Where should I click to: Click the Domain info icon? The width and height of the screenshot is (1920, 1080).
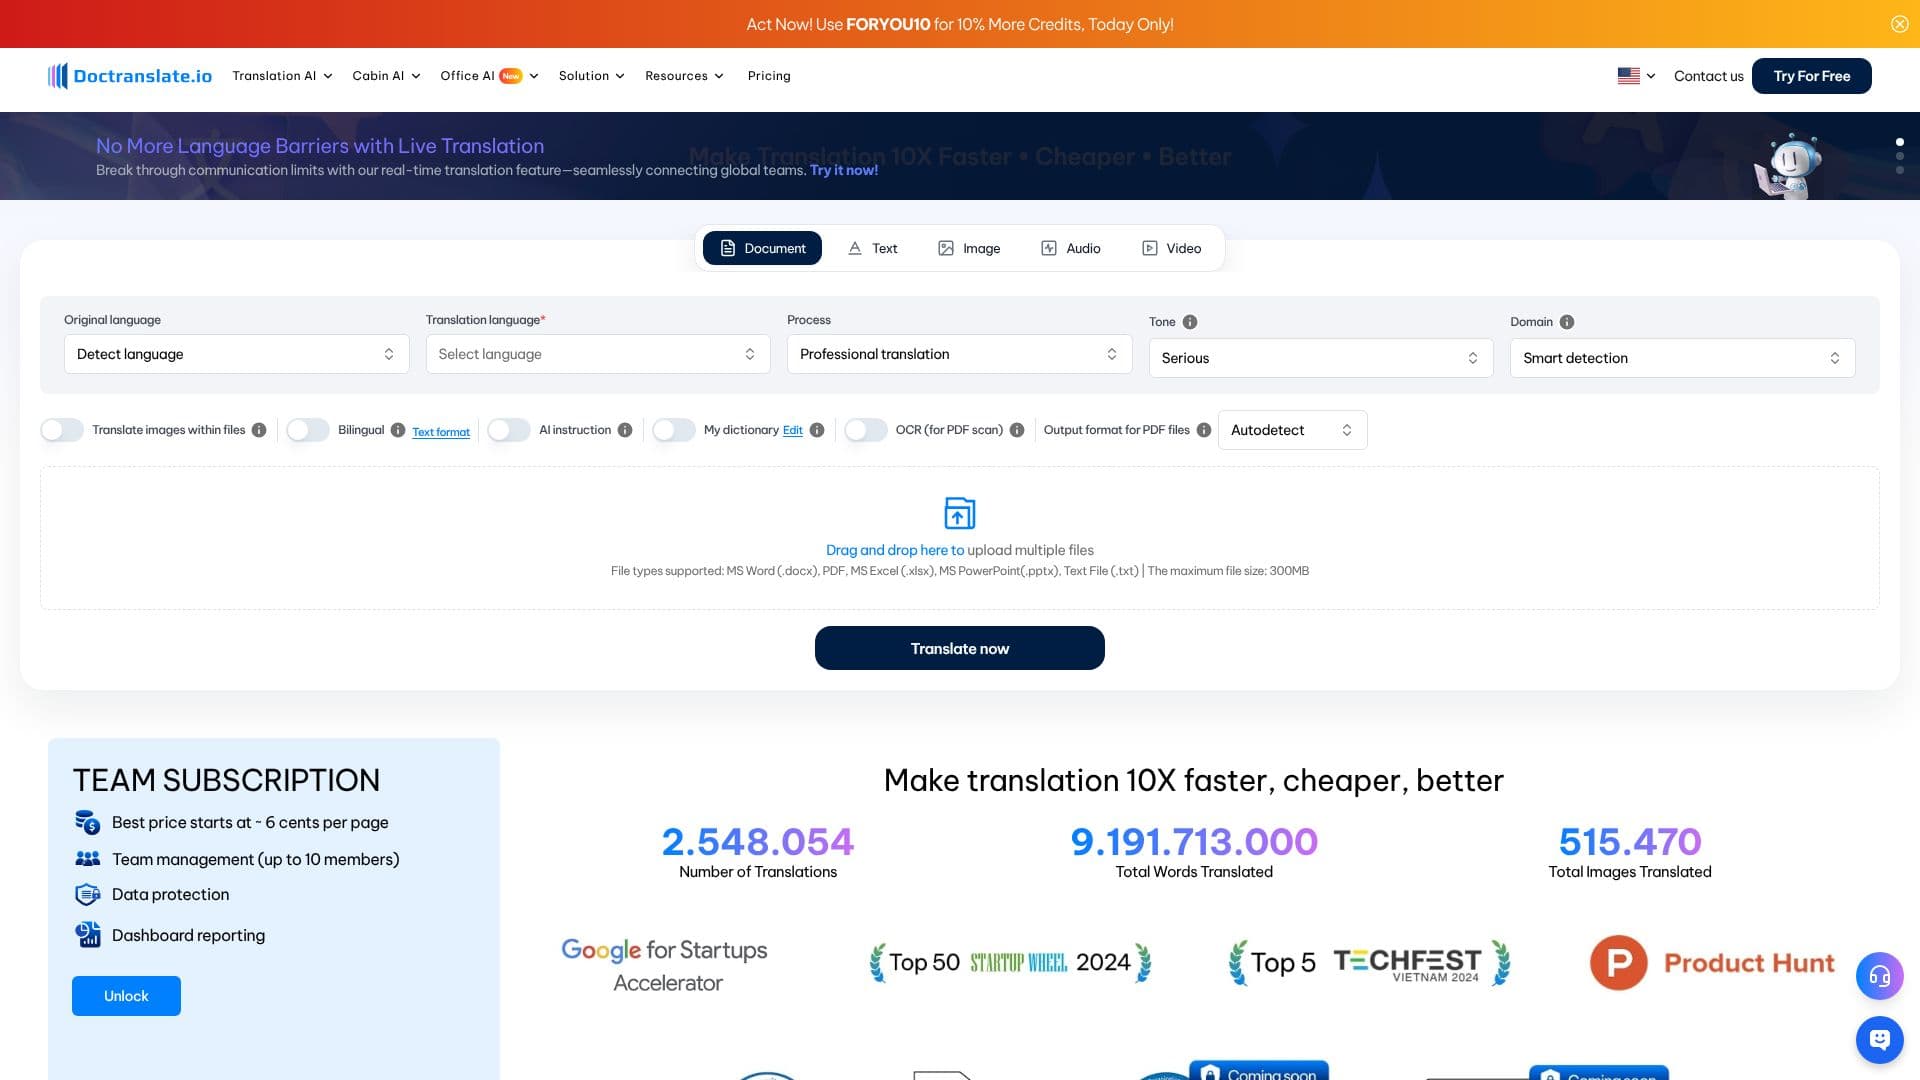(1567, 322)
